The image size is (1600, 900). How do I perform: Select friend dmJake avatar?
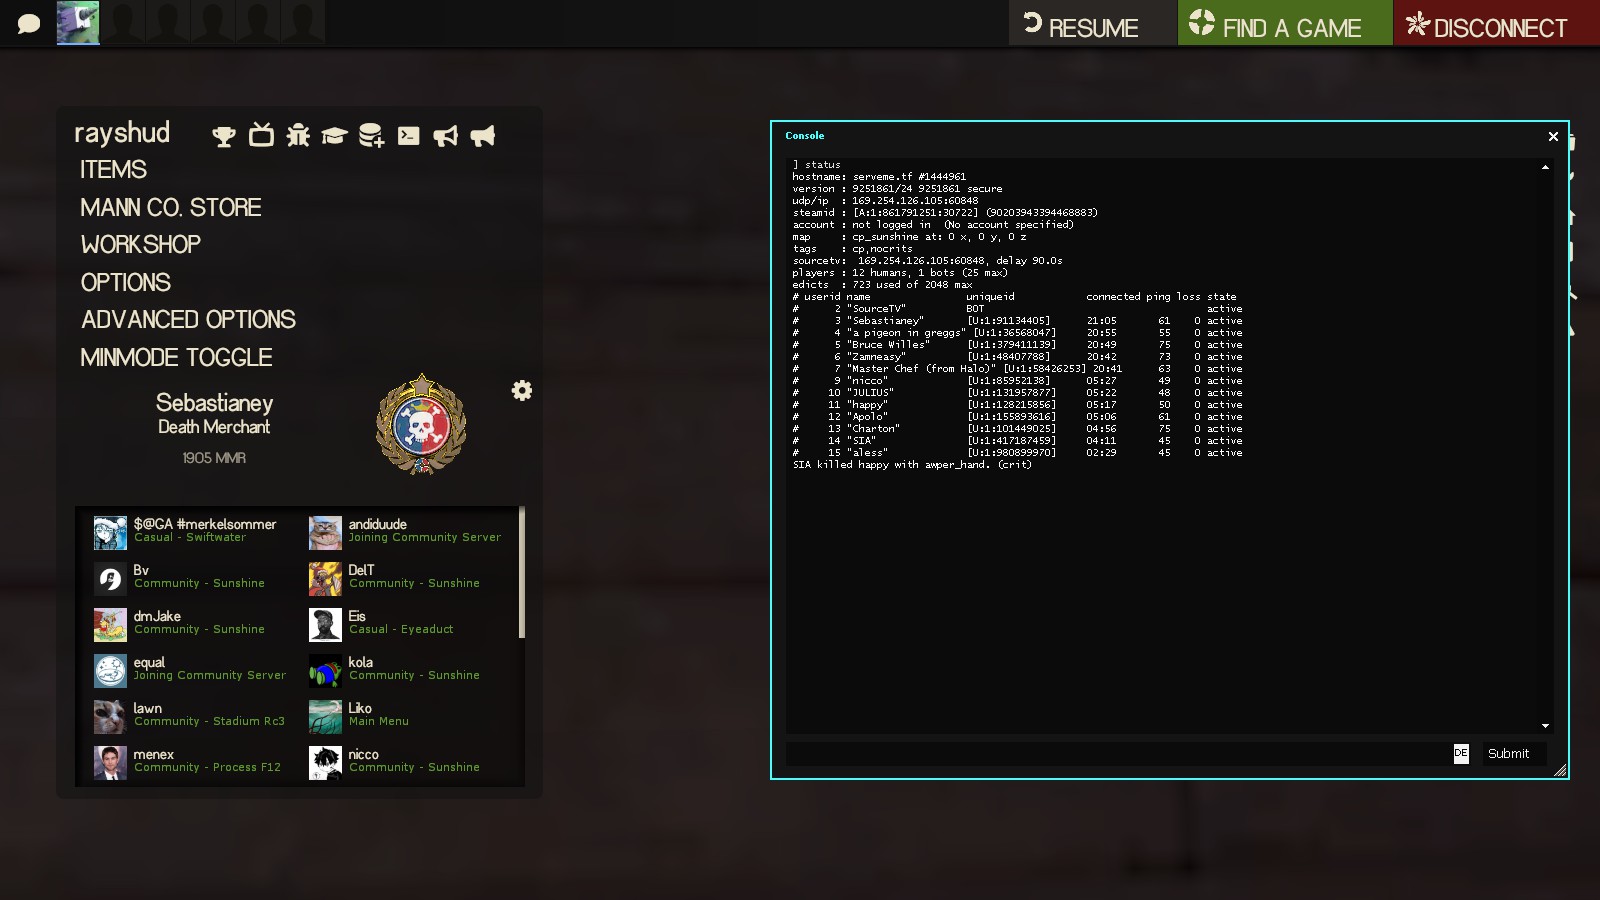click(x=110, y=625)
